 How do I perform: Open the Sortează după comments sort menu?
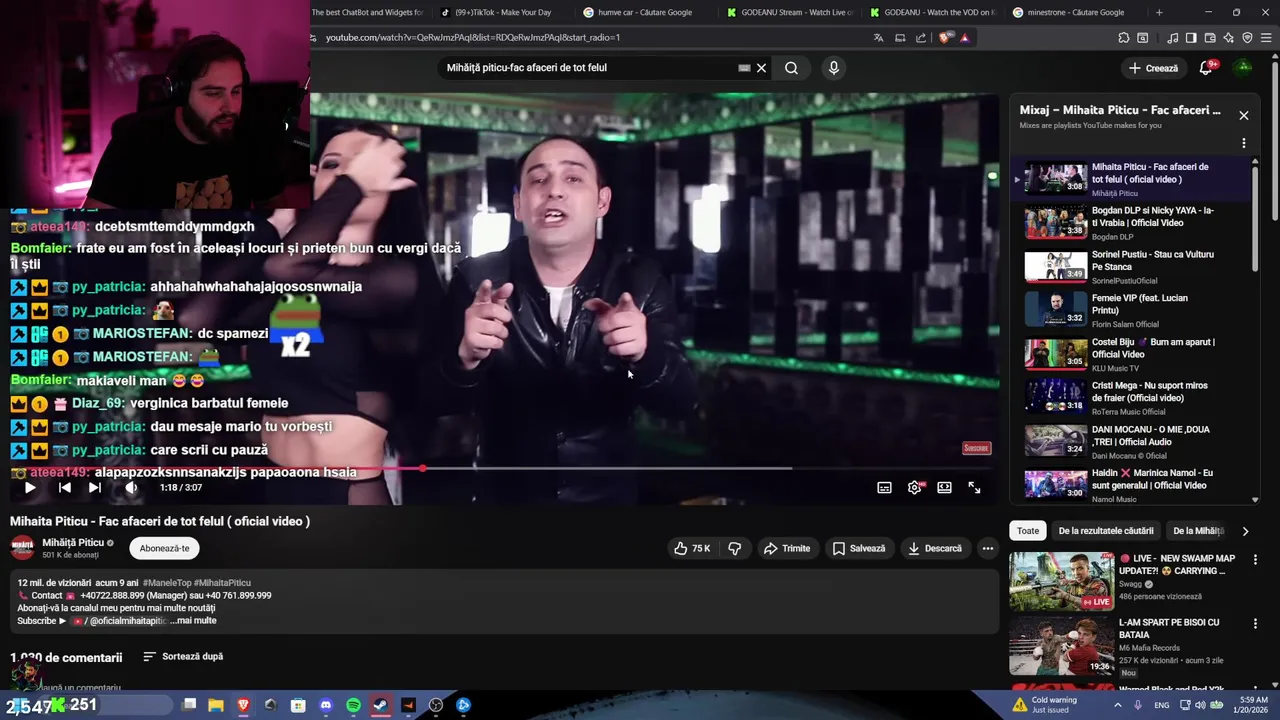click(183, 657)
